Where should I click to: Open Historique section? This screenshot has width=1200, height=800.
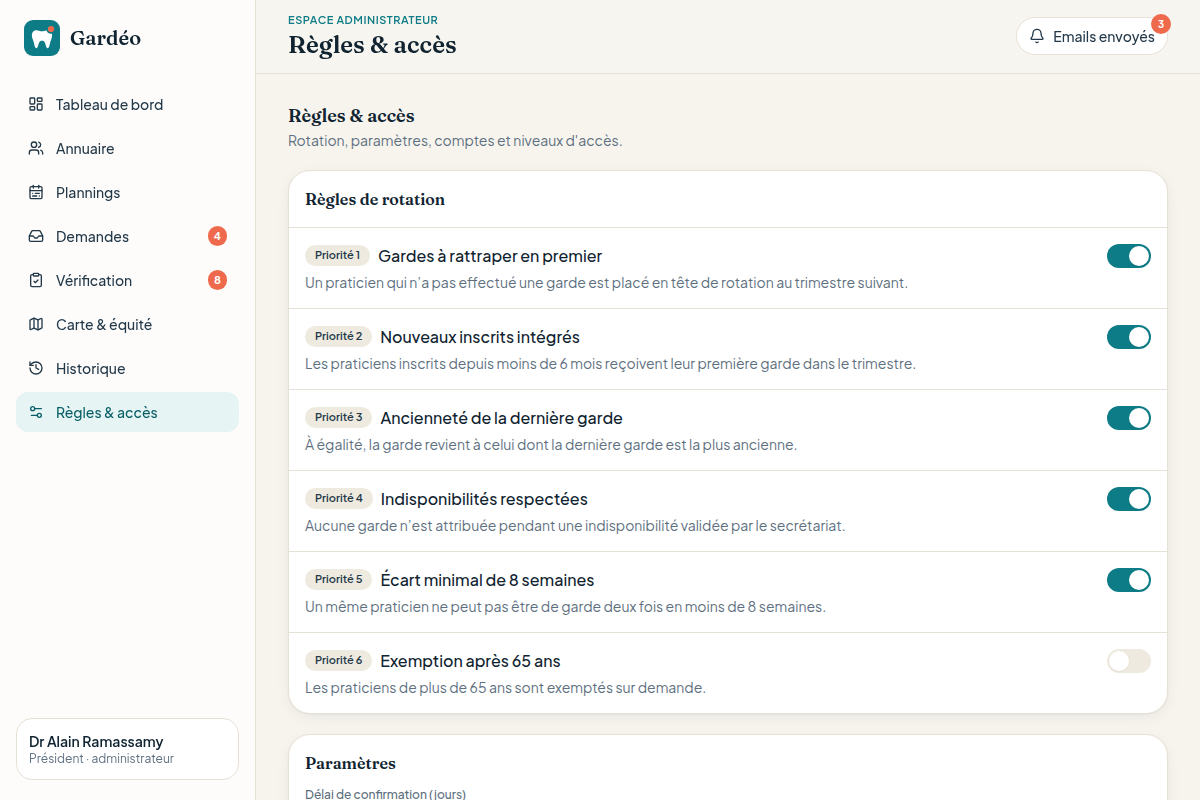tap(127, 368)
